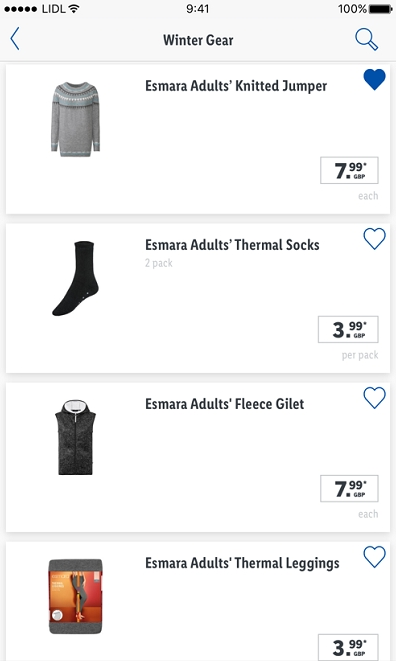
Task: Tap heart icon beside Thermal Leggings
Action: 374,556
